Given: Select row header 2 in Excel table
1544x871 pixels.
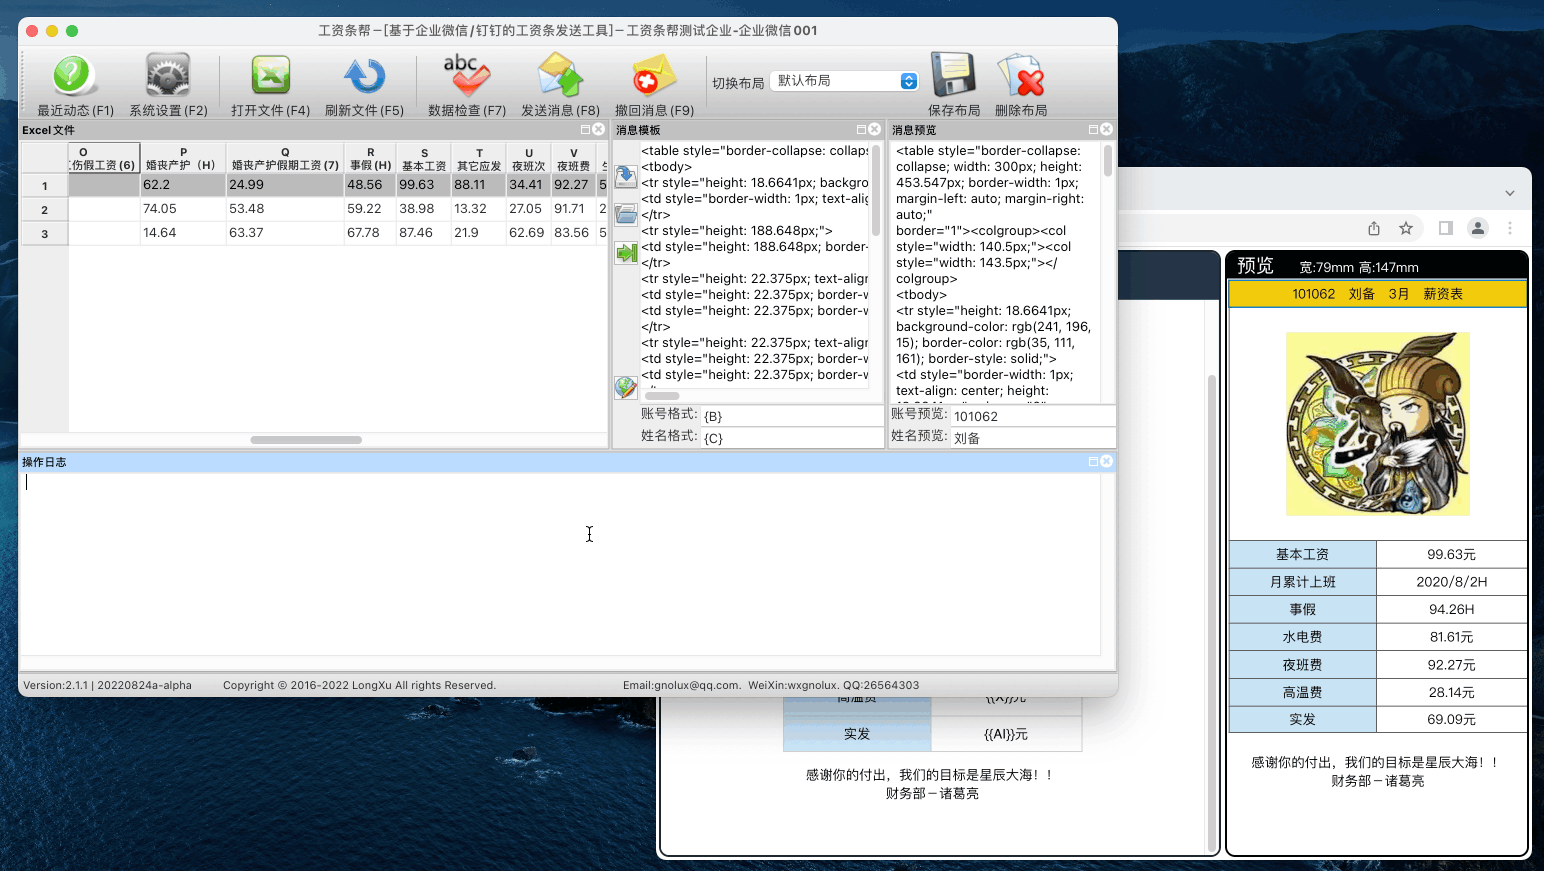Looking at the screenshot, I should [x=45, y=209].
